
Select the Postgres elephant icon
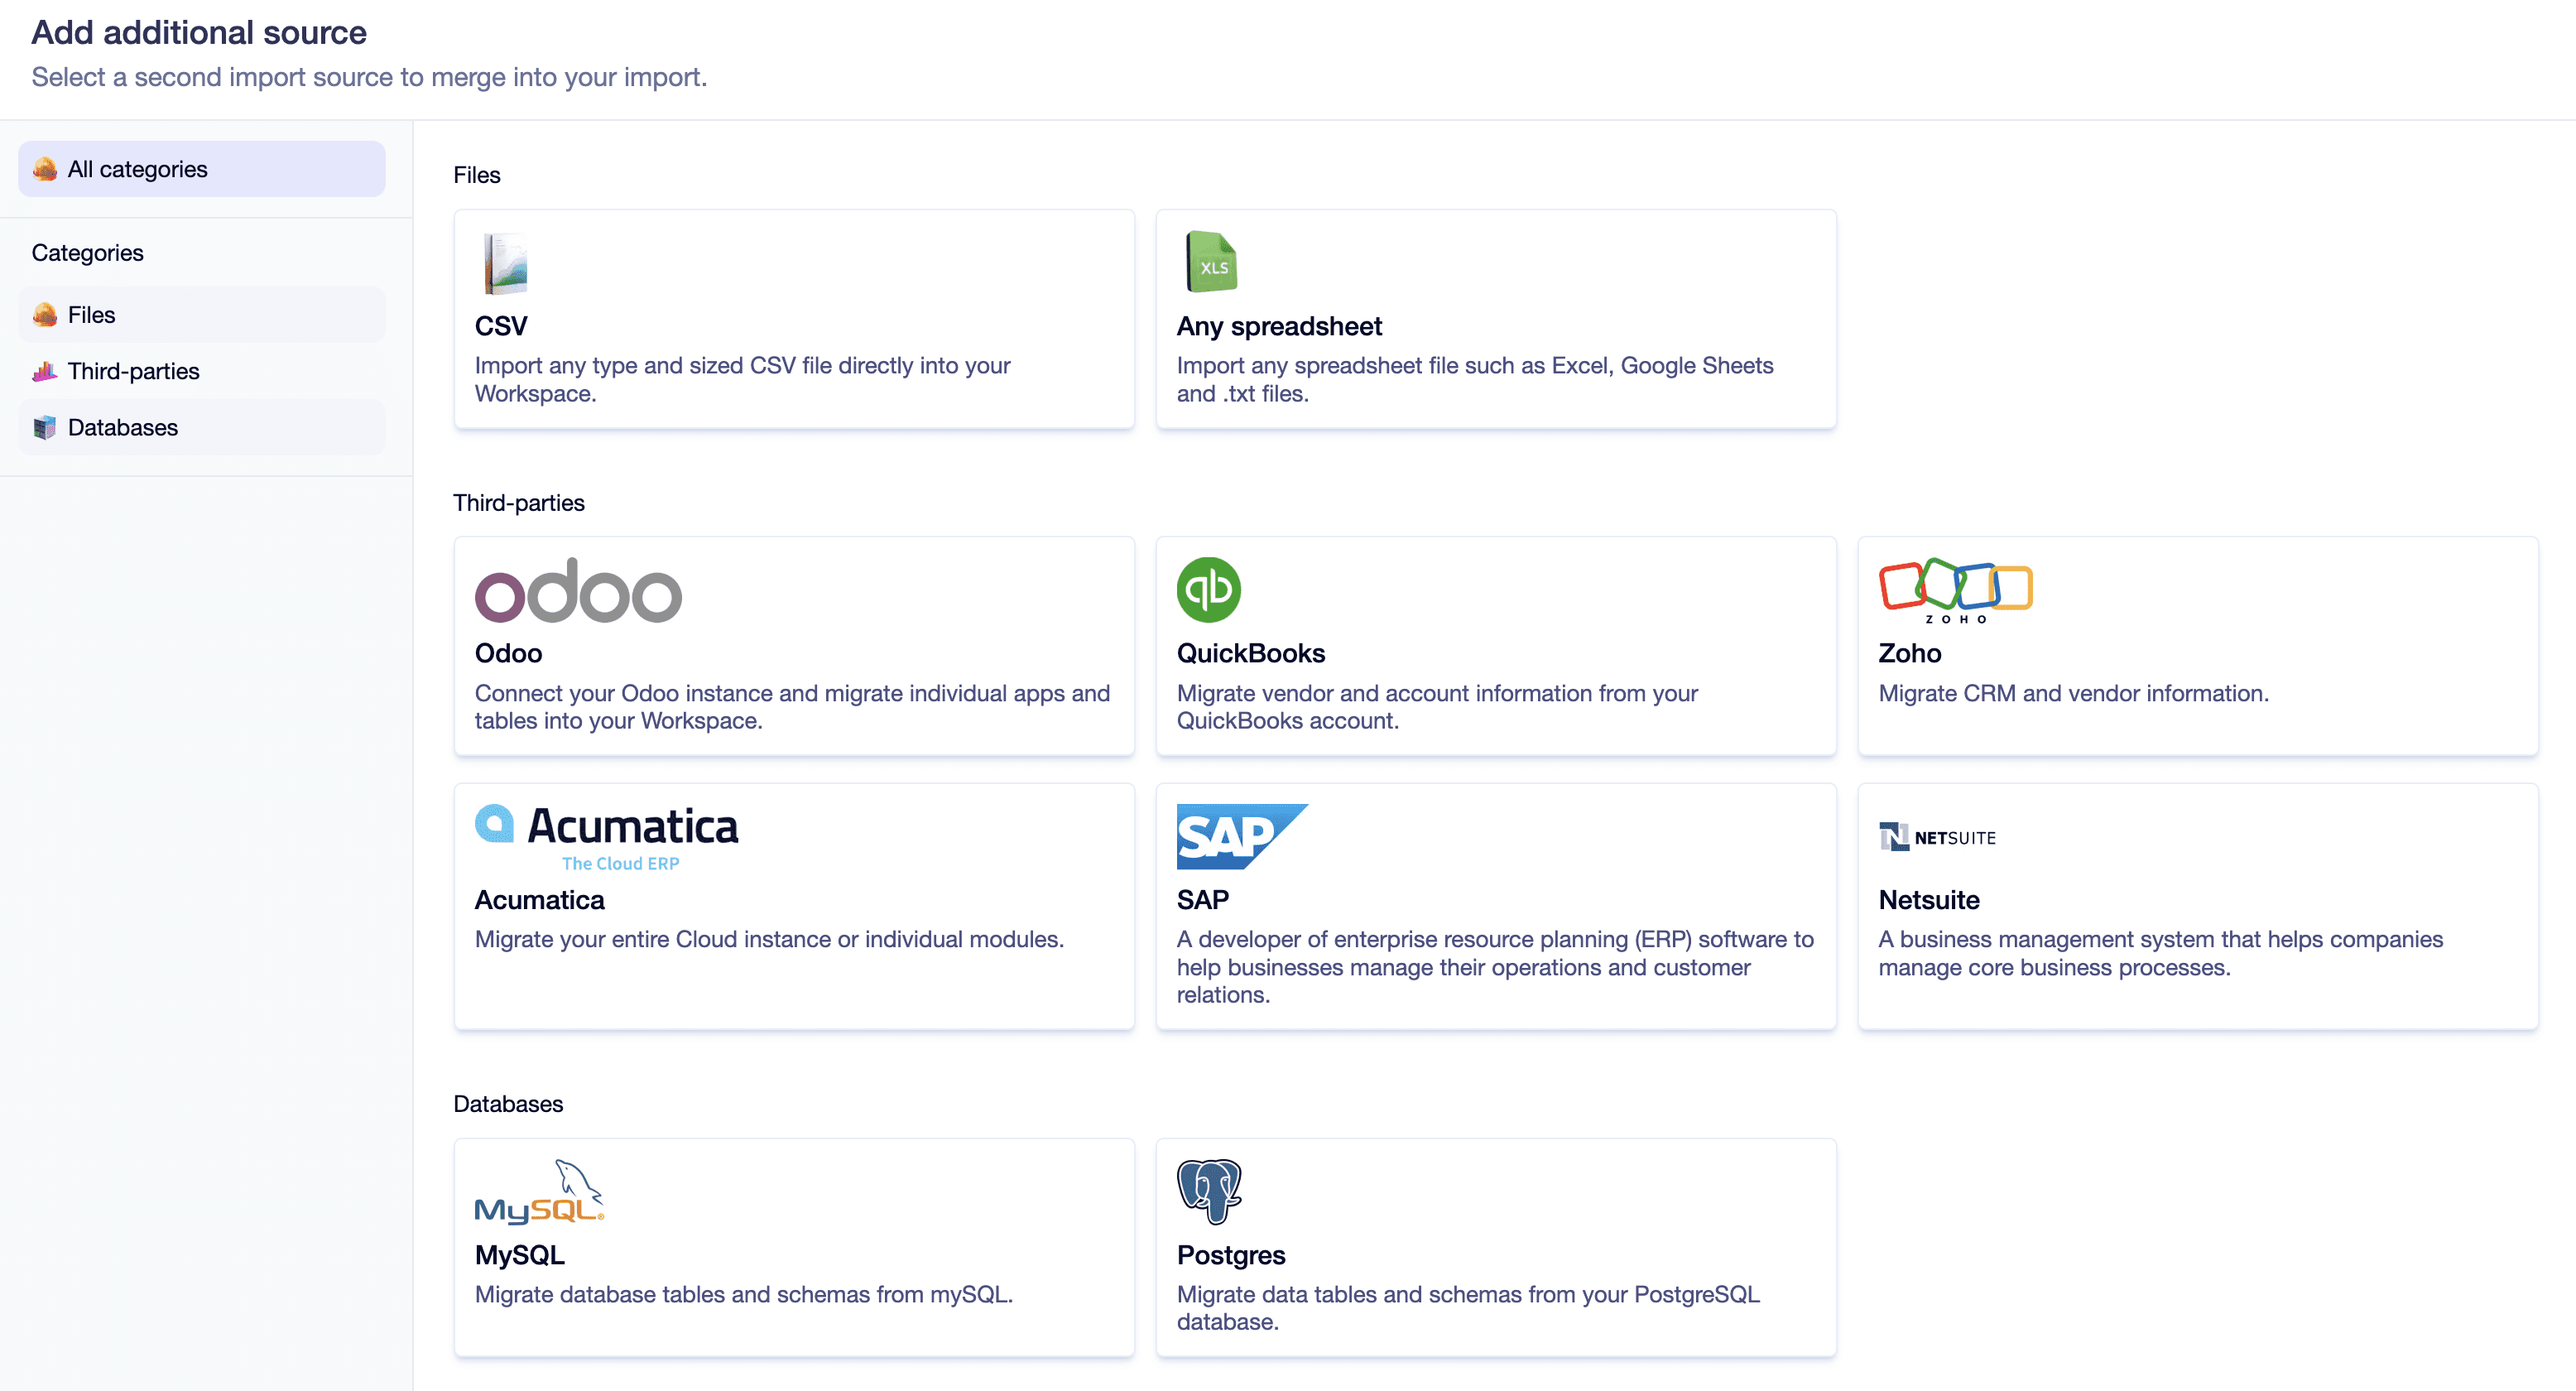(x=1209, y=1190)
